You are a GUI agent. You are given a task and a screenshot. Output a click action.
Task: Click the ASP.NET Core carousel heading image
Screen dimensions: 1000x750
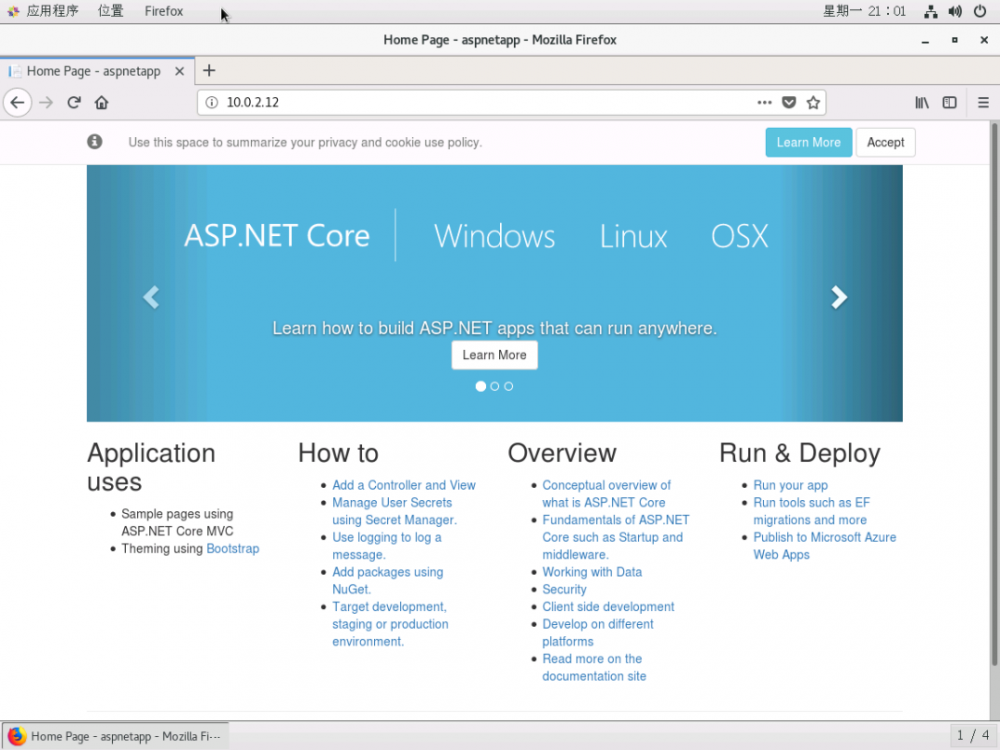(x=476, y=236)
